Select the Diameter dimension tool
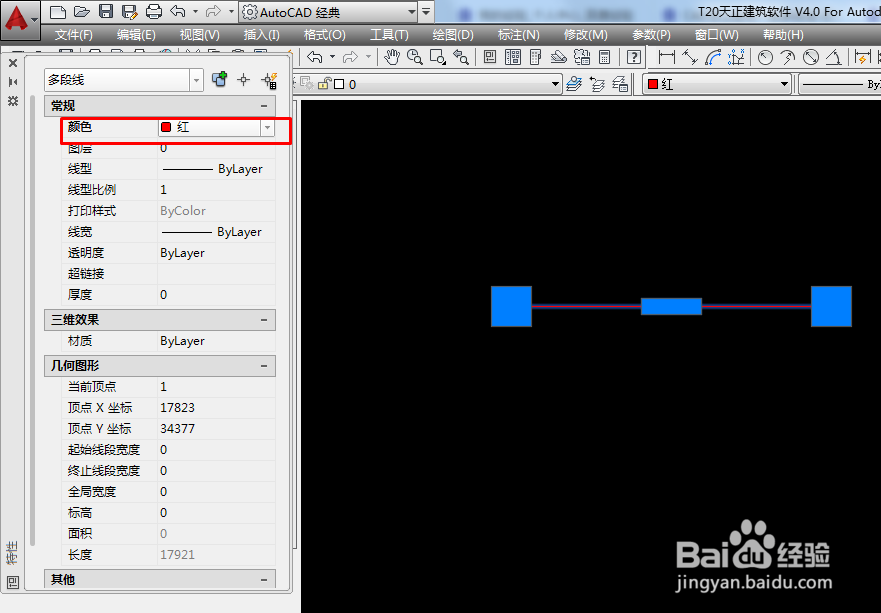 [811, 57]
